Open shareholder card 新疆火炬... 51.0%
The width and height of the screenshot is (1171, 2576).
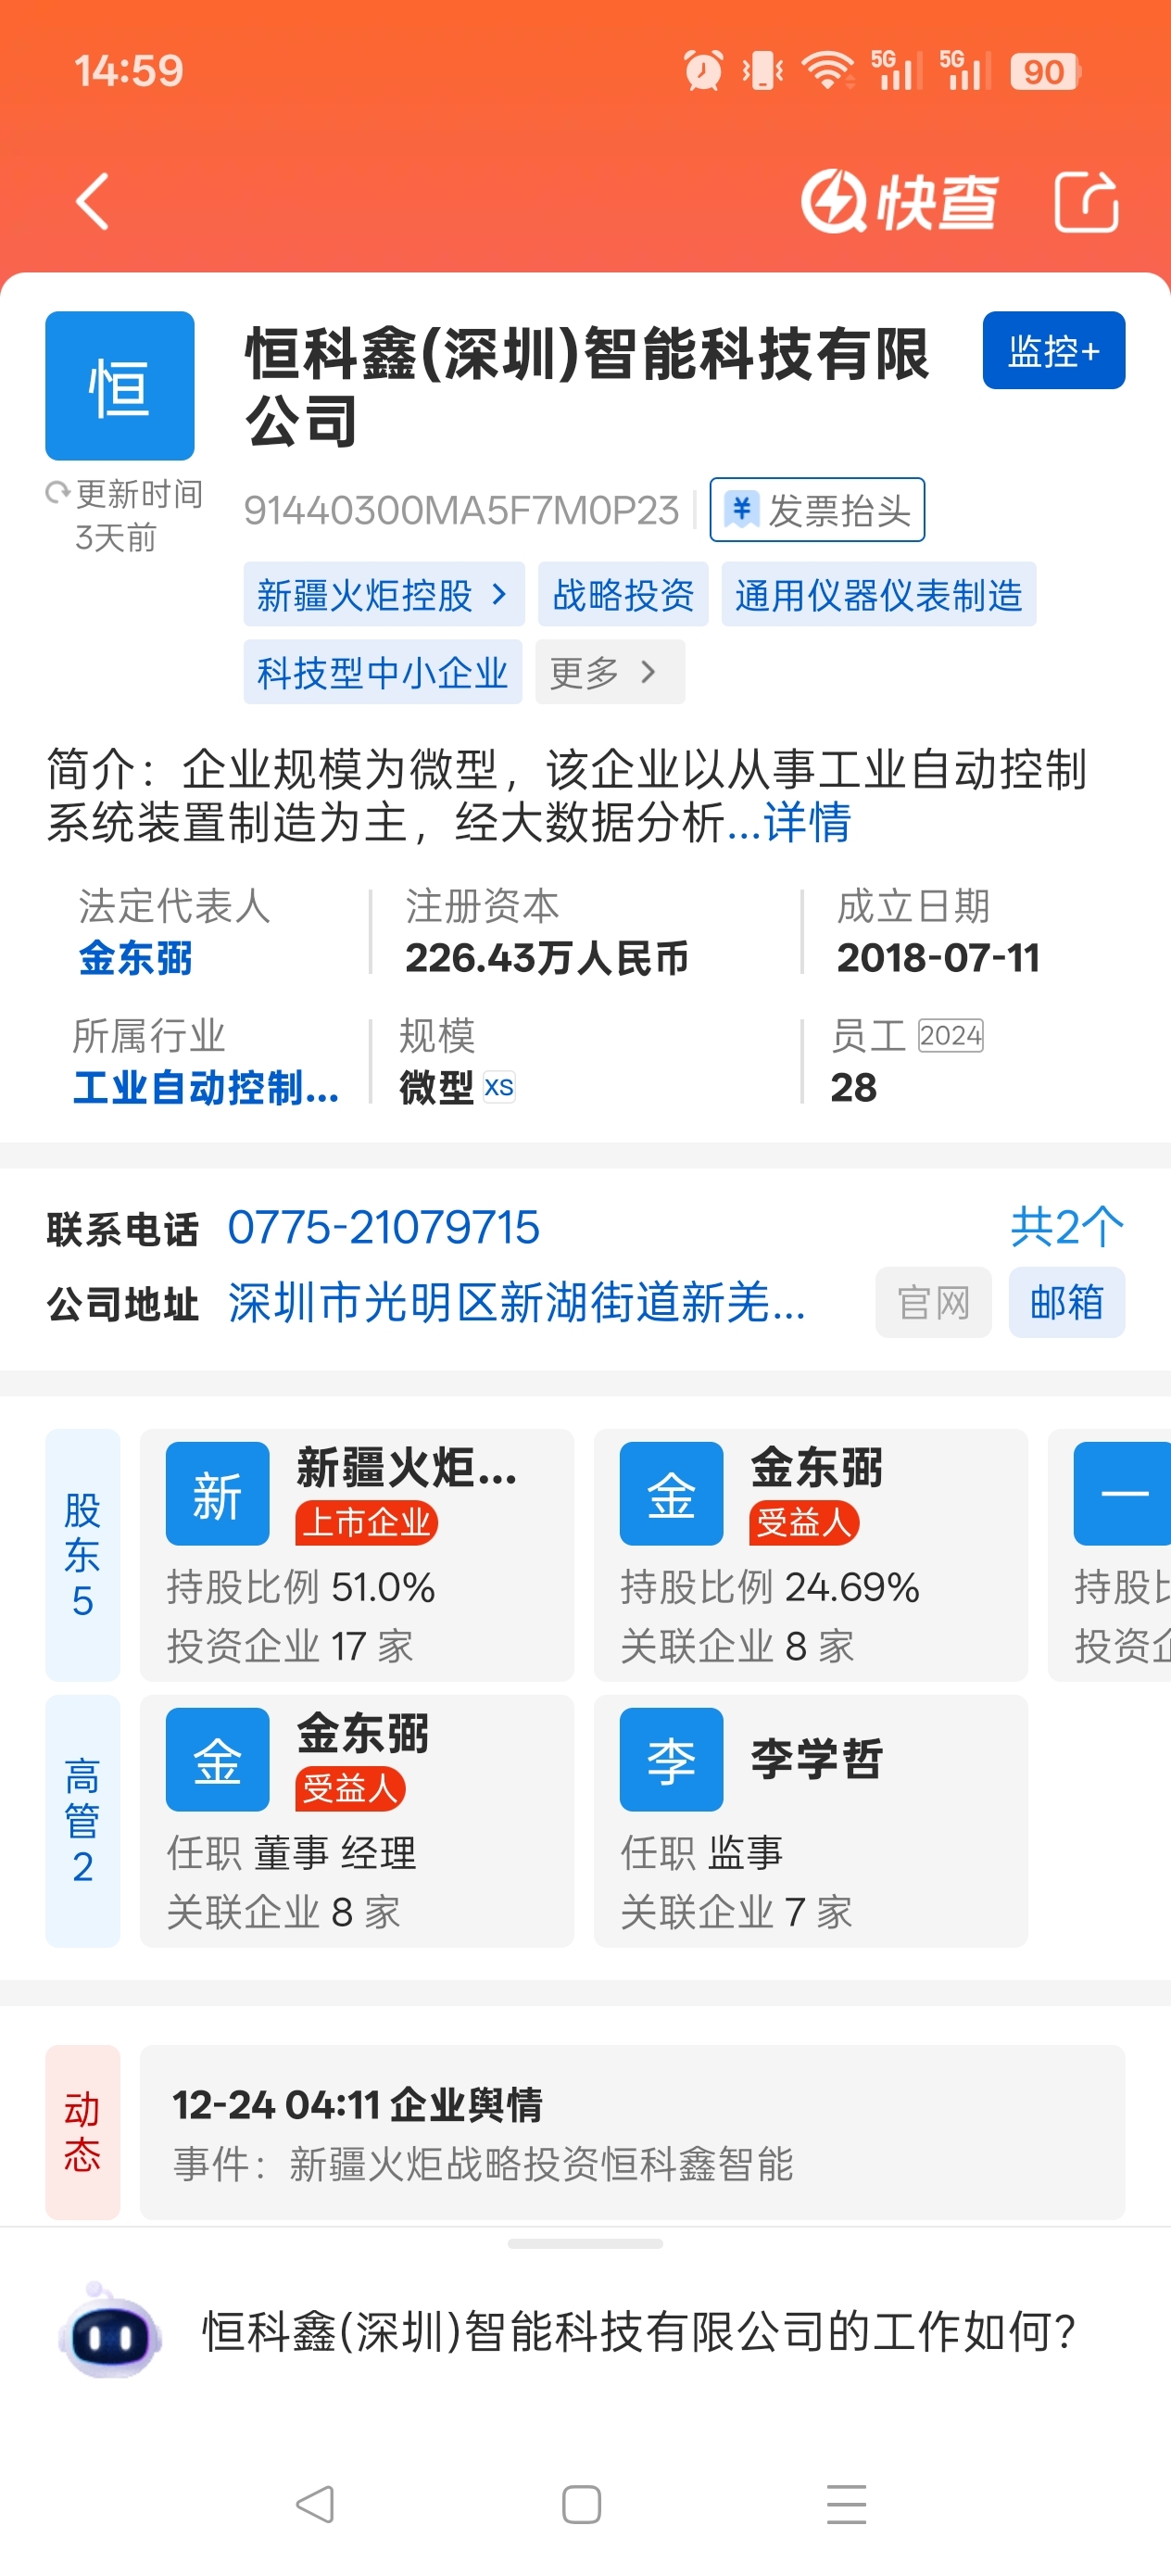tap(357, 1555)
